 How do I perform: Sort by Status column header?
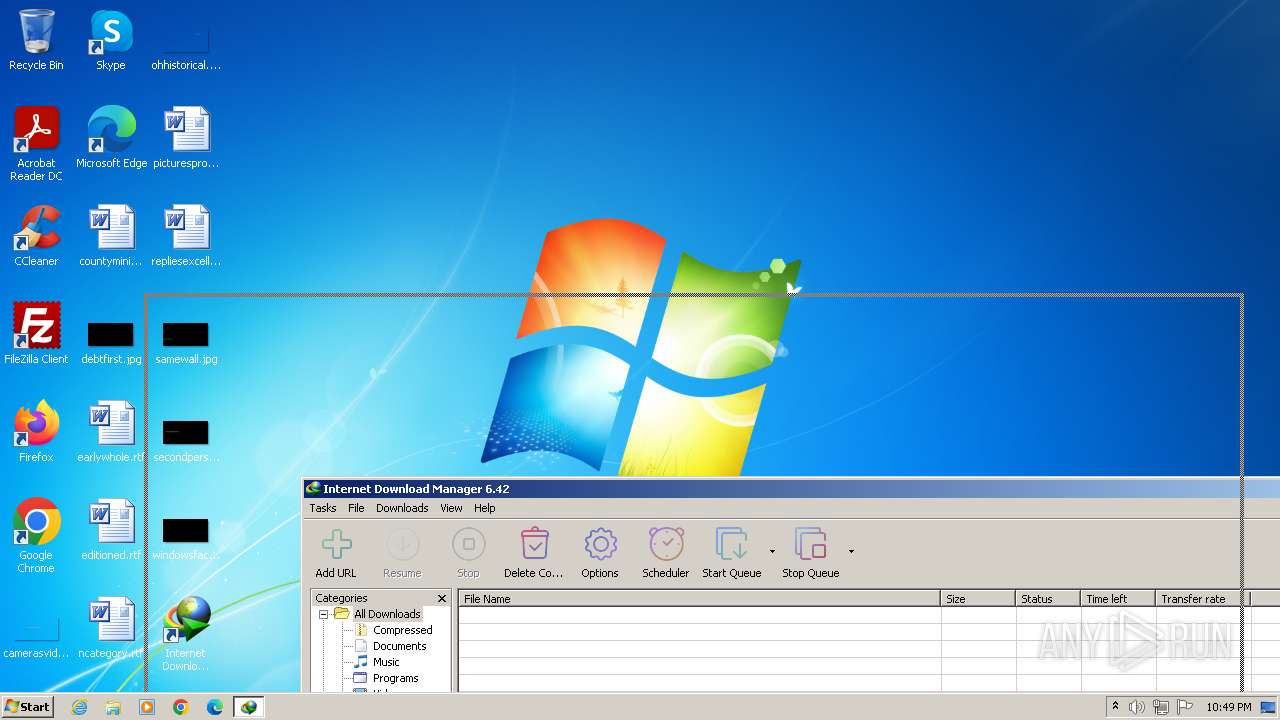(x=1048, y=599)
